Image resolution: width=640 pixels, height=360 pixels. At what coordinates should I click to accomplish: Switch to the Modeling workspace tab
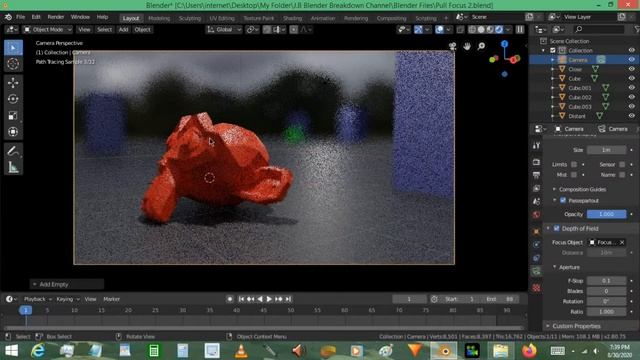click(159, 18)
